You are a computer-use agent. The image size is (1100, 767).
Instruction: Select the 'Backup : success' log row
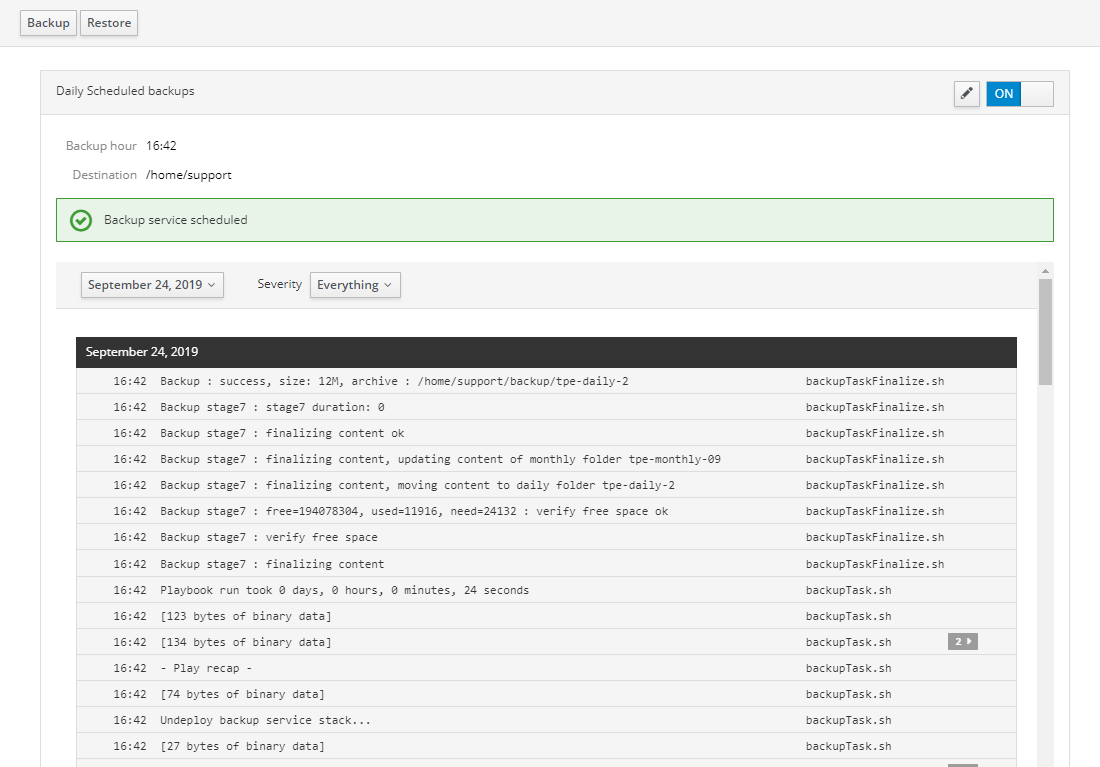point(394,381)
